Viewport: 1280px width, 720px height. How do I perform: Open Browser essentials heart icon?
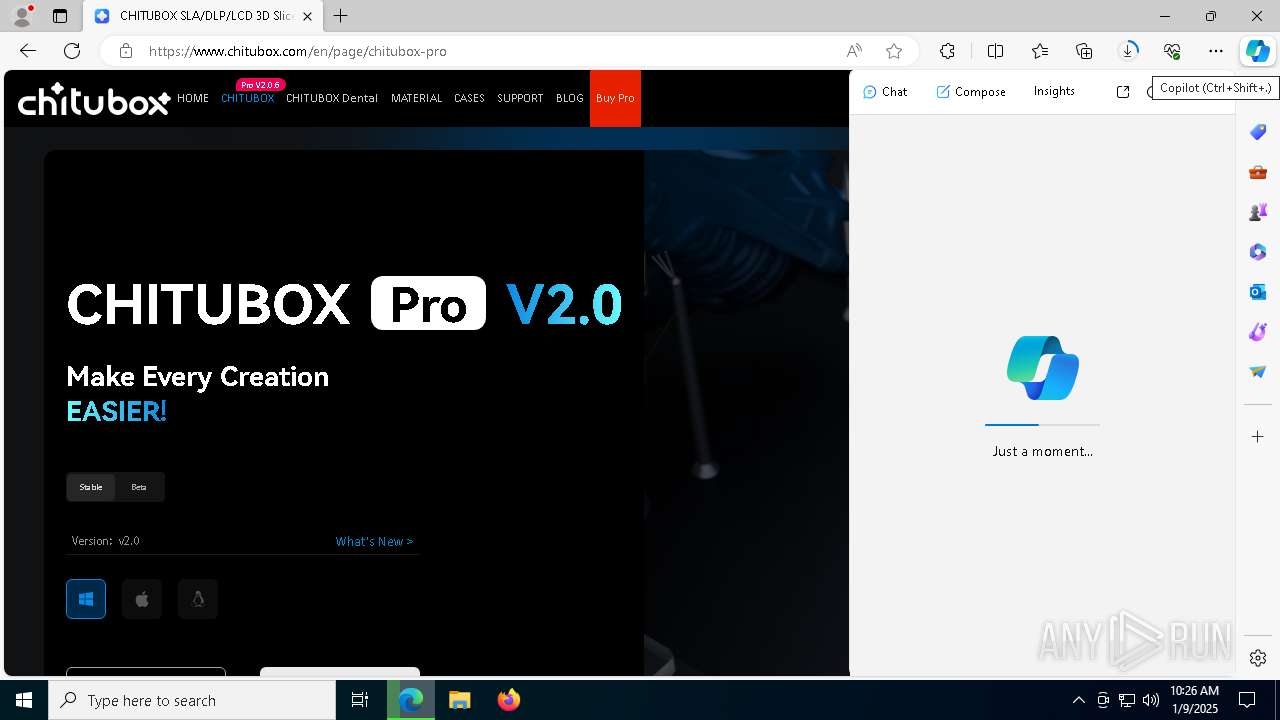[1172, 51]
